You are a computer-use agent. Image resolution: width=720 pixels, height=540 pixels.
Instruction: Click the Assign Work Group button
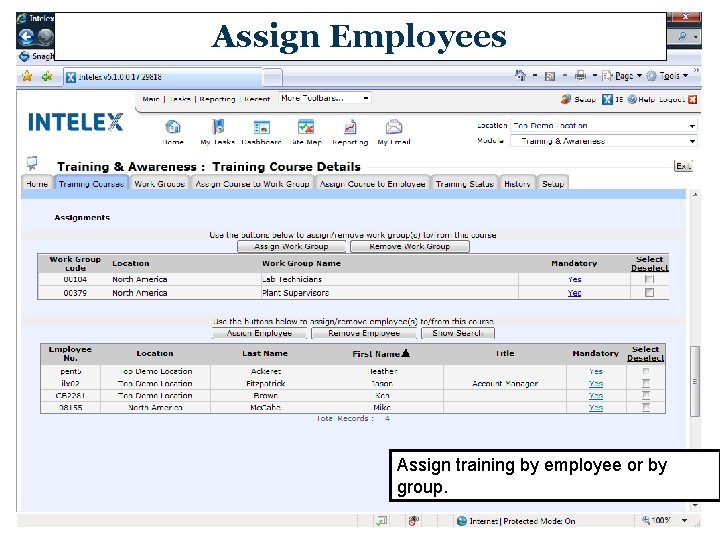(x=291, y=247)
